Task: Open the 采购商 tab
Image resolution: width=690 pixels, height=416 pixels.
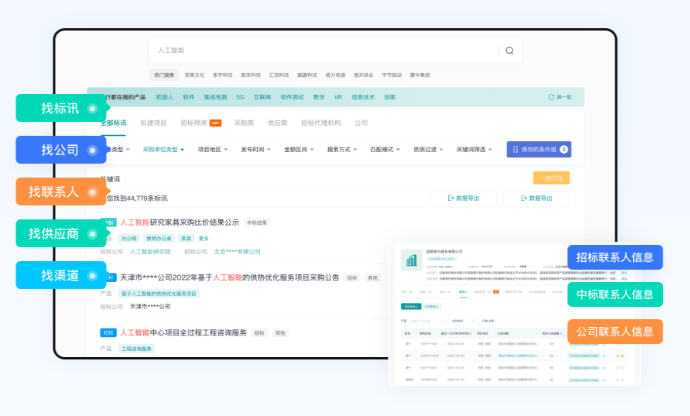Action: point(244,123)
